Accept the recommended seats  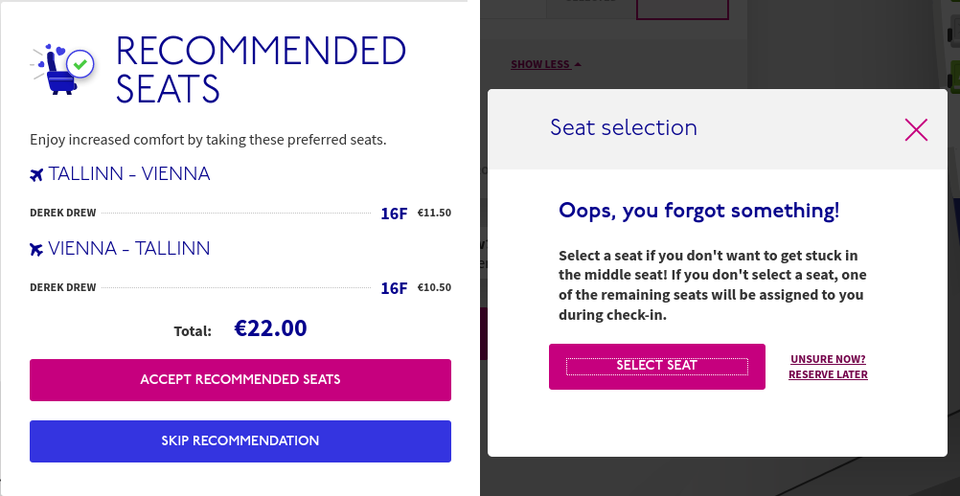[x=240, y=380]
